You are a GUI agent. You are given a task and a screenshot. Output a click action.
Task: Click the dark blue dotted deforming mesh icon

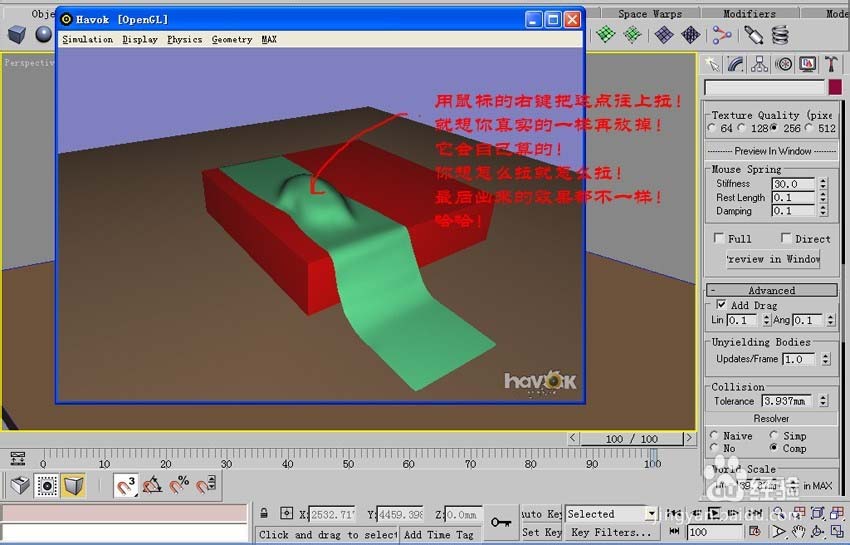(x=691, y=35)
